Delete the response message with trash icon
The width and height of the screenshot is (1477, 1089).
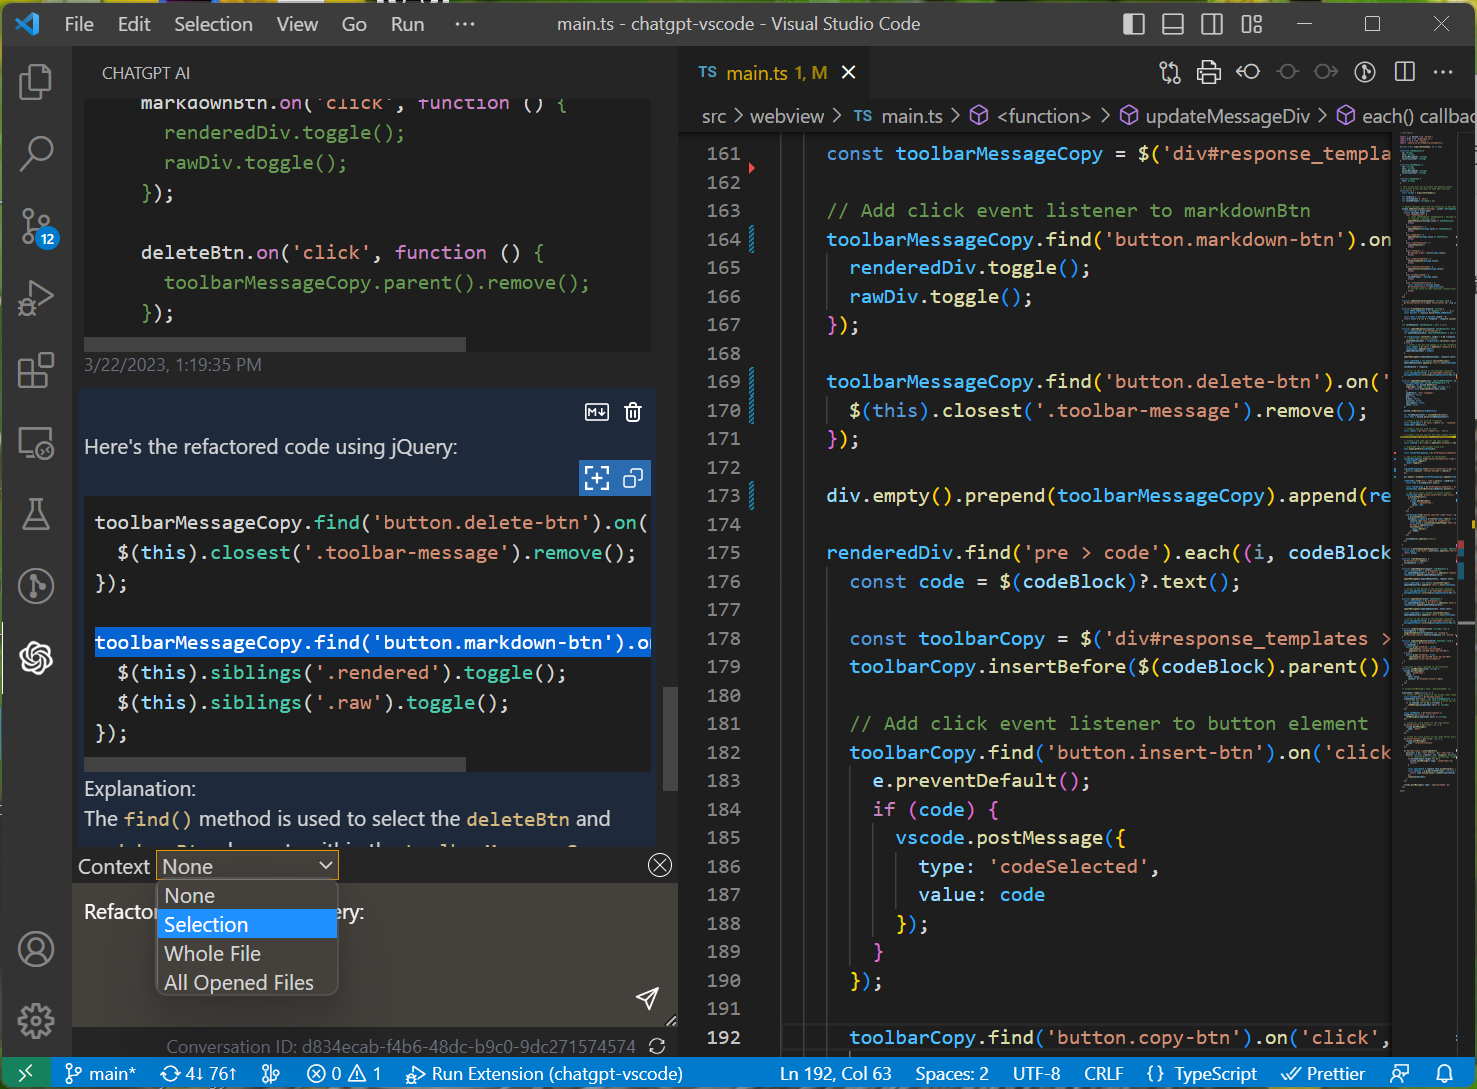coord(633,412)
